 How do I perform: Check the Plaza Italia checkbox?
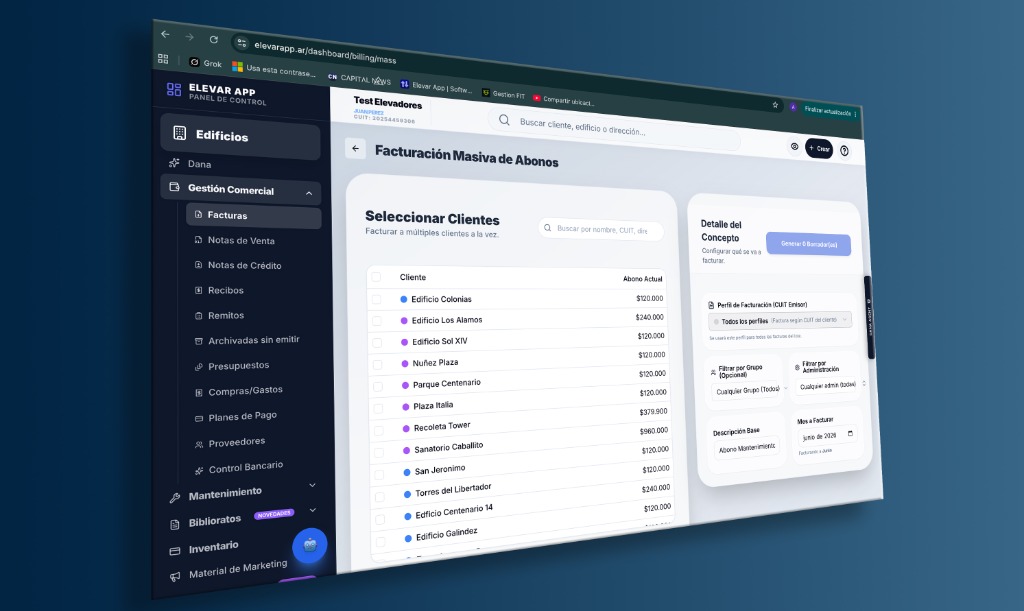378,409
